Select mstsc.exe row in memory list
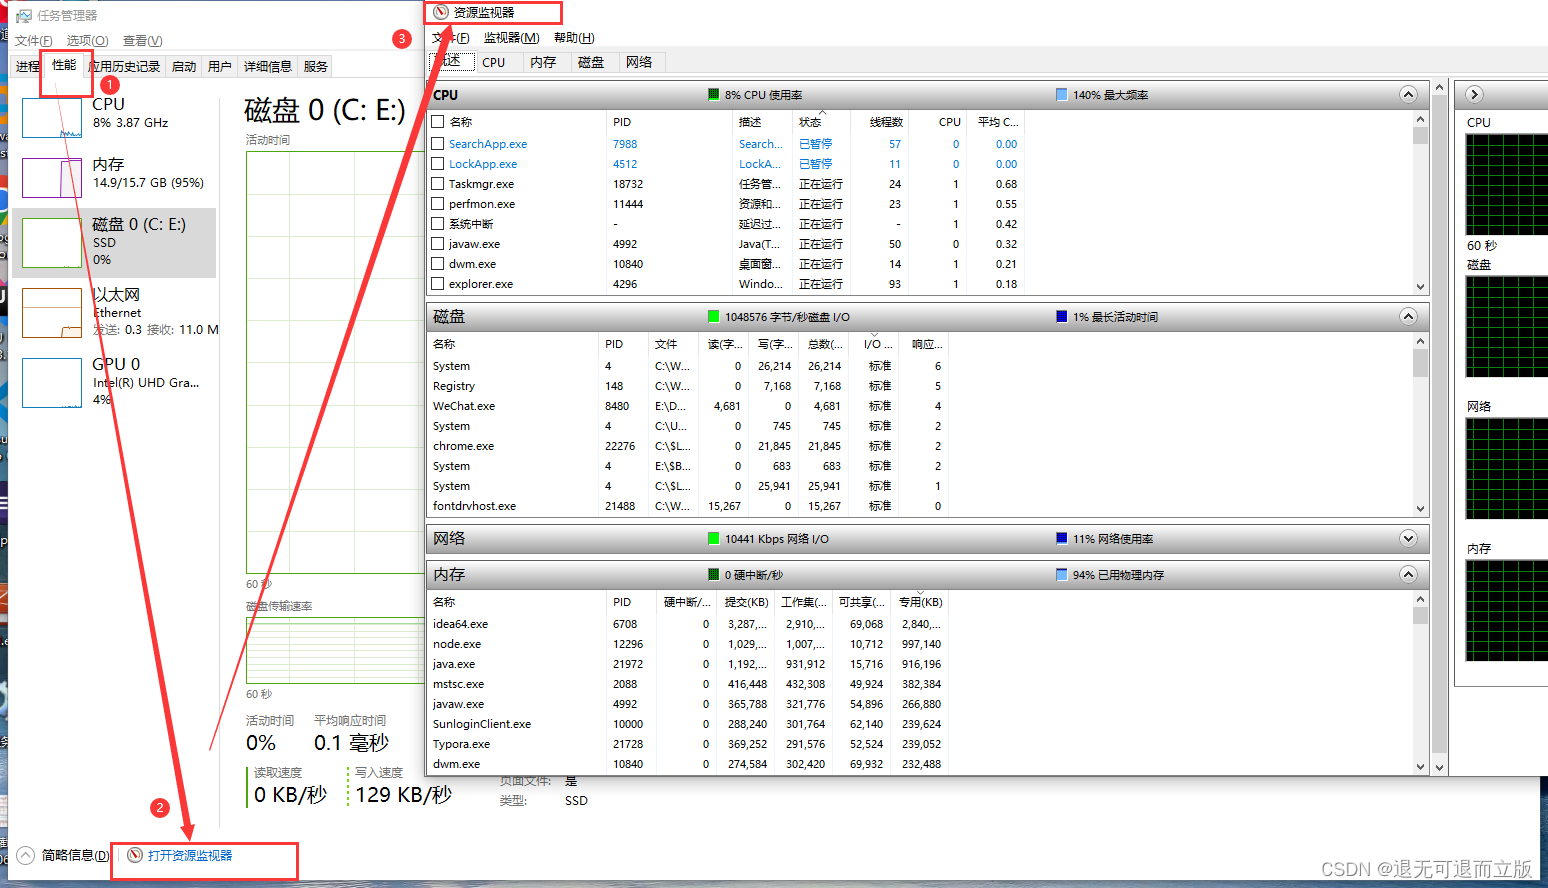The height and width of the screenshot is (888, 1548). 688,684
